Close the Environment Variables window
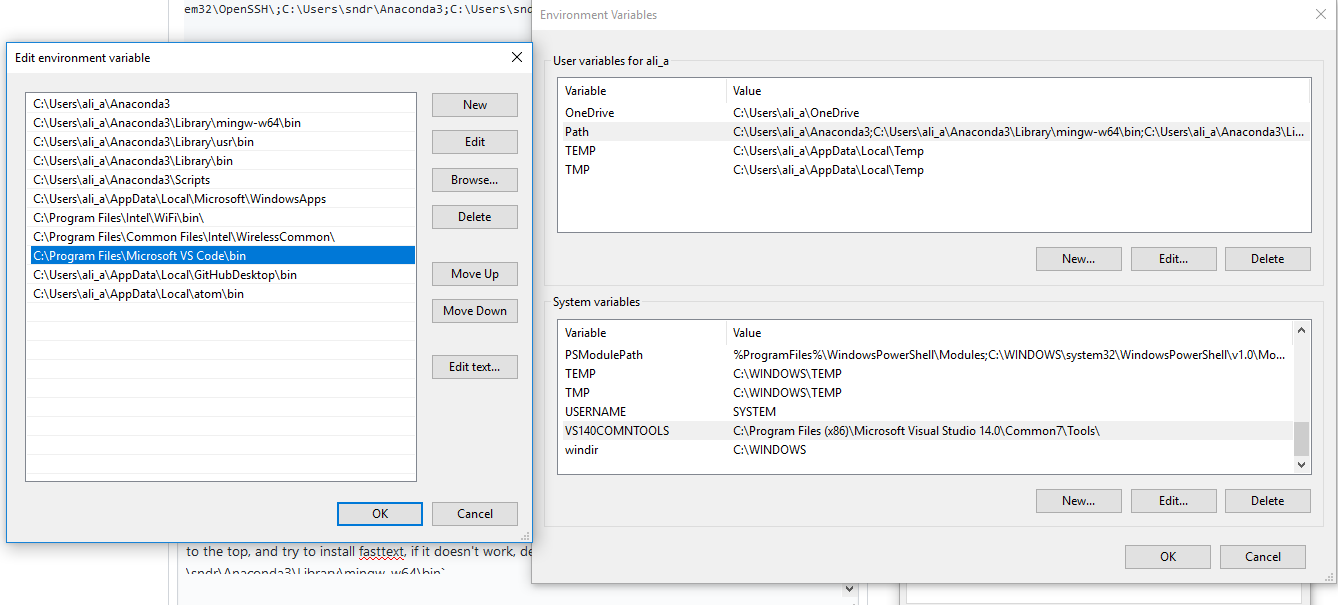Image resolution: width=1338 pixels, height=605 pixels. [x=1321, y=14]
